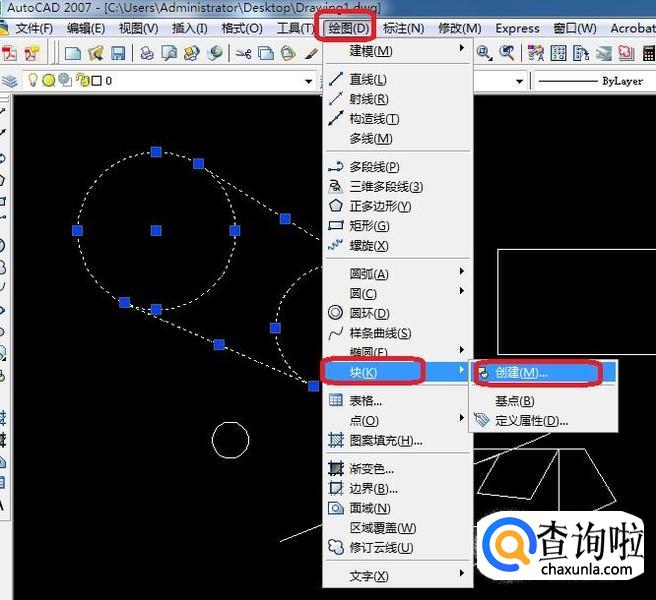Open the QuickCalc calculator icon
Screen dimensions: 656x600
click(649, 53)
